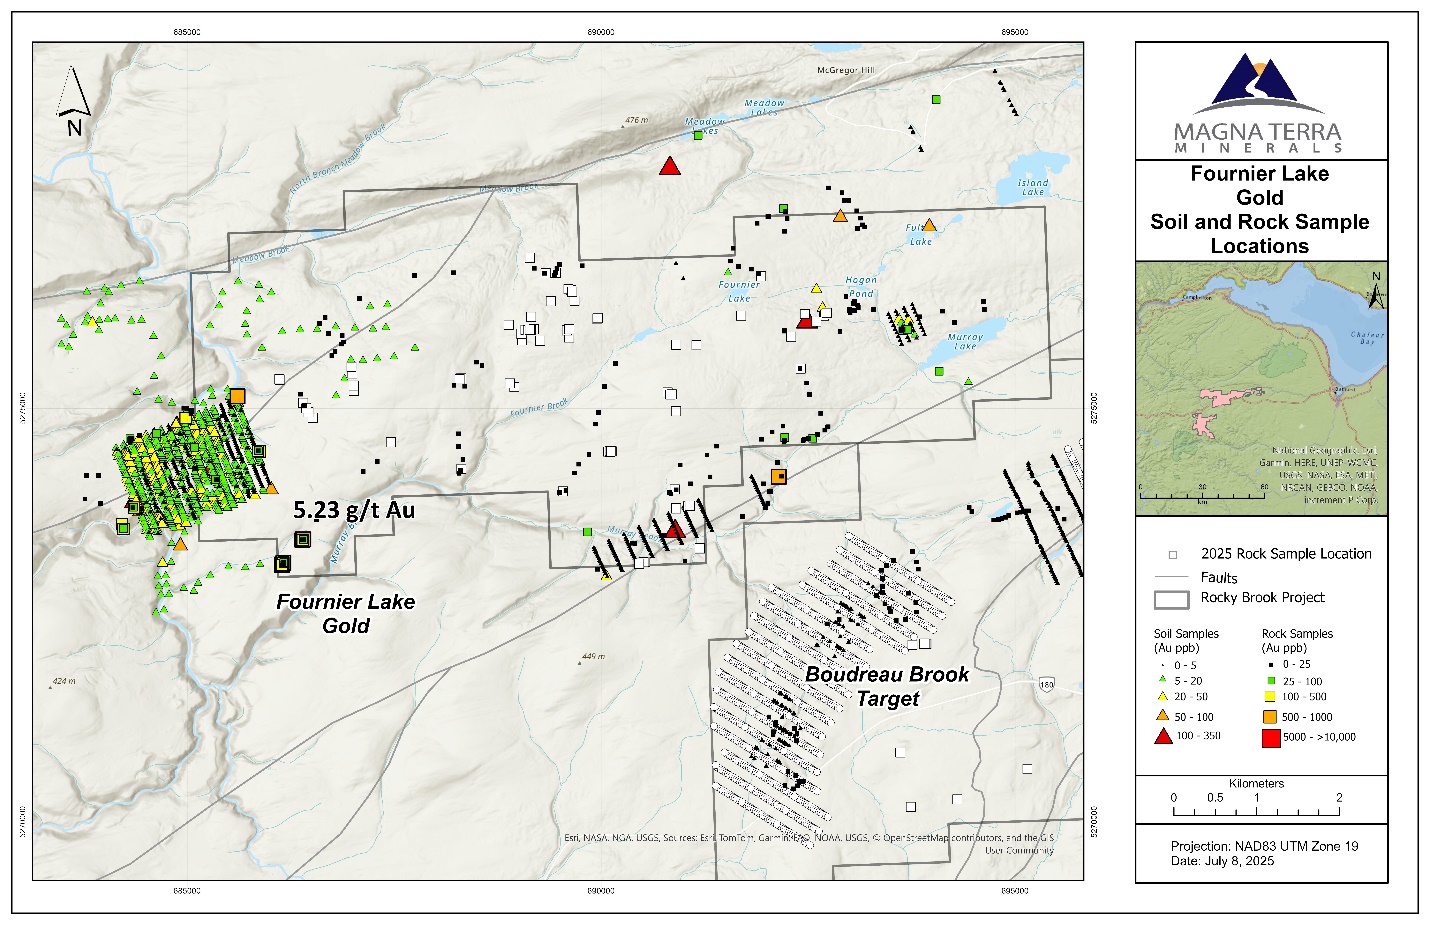Click the green 25 - 100 rock sample swatch
Image resolution: width=1430 pixels, height=925 pixels.
coord(1270,681)
